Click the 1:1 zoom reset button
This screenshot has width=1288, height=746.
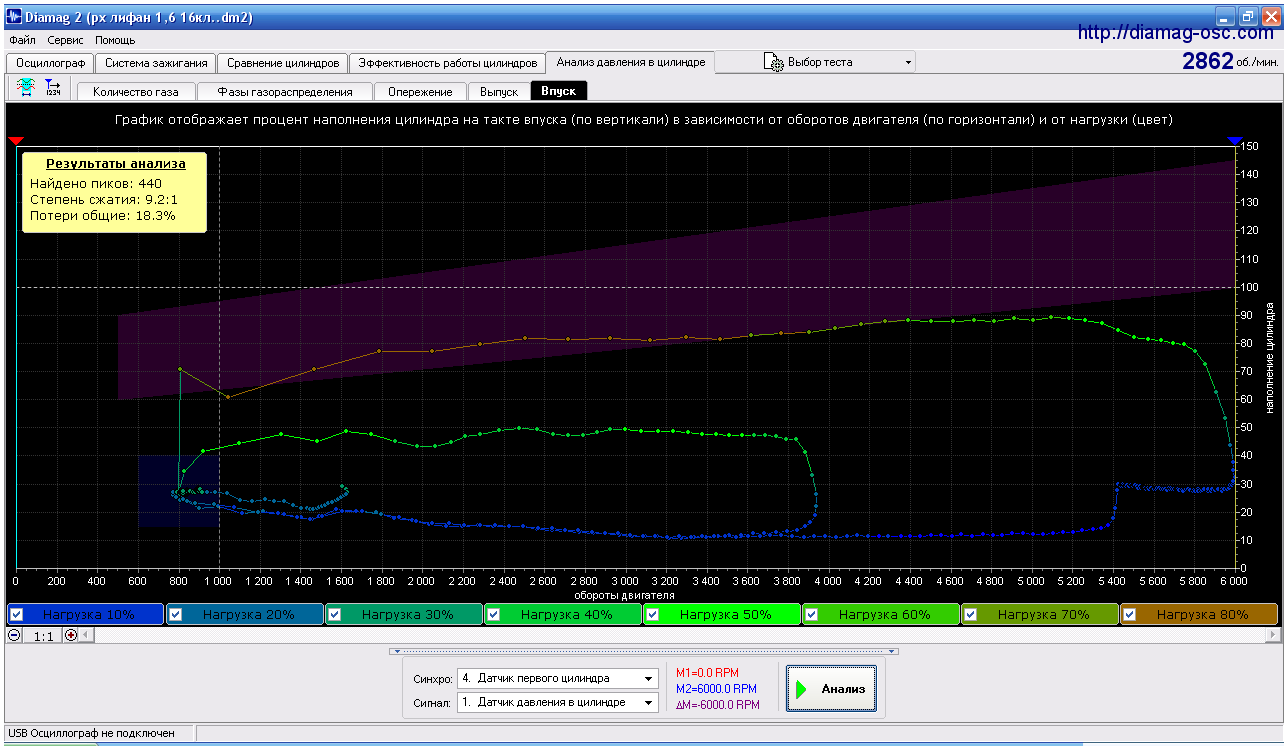[43, 635]
